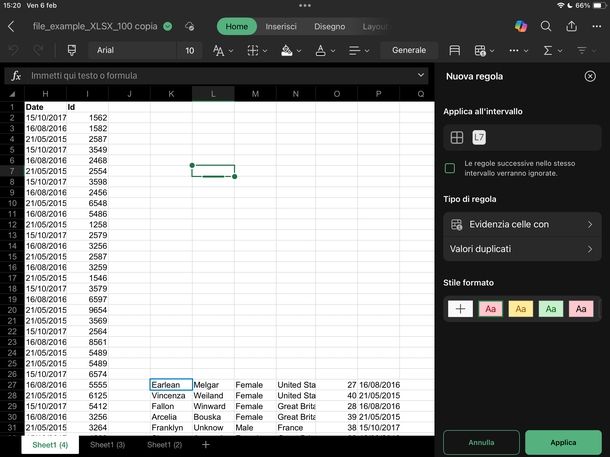The image size is (610, 457).
Task: Switch to the Inserisci tab
Action: coord(281,26)
